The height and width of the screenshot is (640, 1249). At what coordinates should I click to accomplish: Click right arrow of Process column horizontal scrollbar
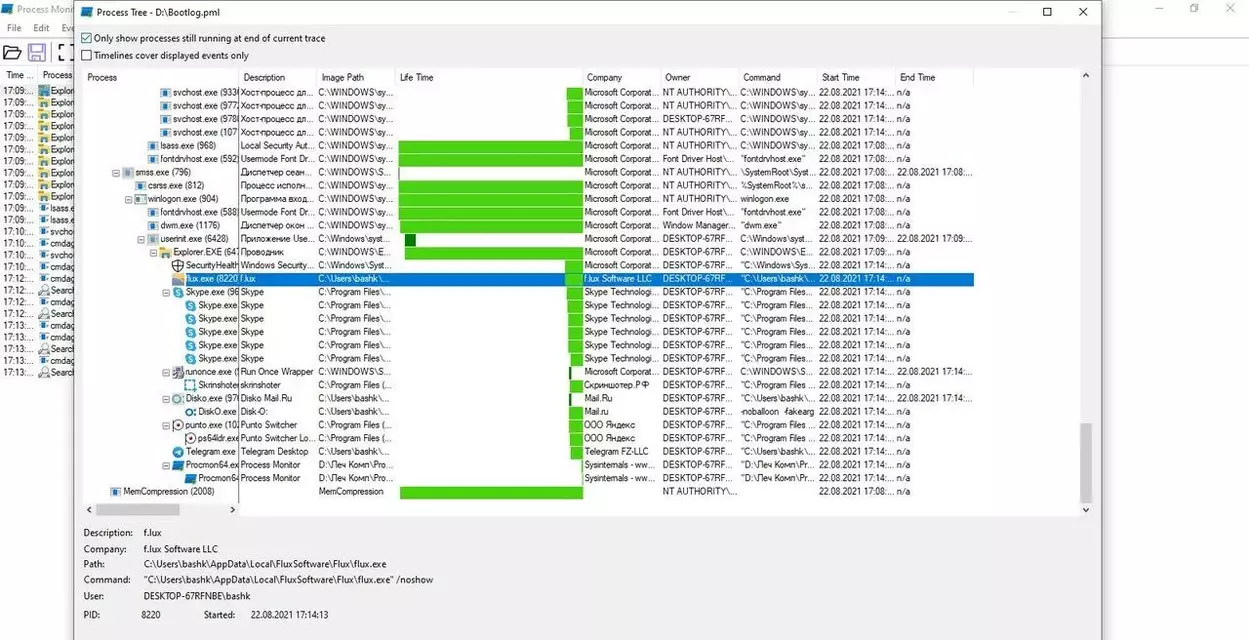[x=233, y=510]
